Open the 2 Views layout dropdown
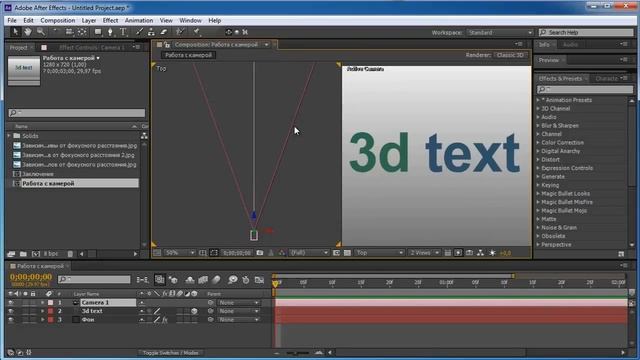This screenshot has width=640, height=360. pyautogui.click(x=424, y=253)
